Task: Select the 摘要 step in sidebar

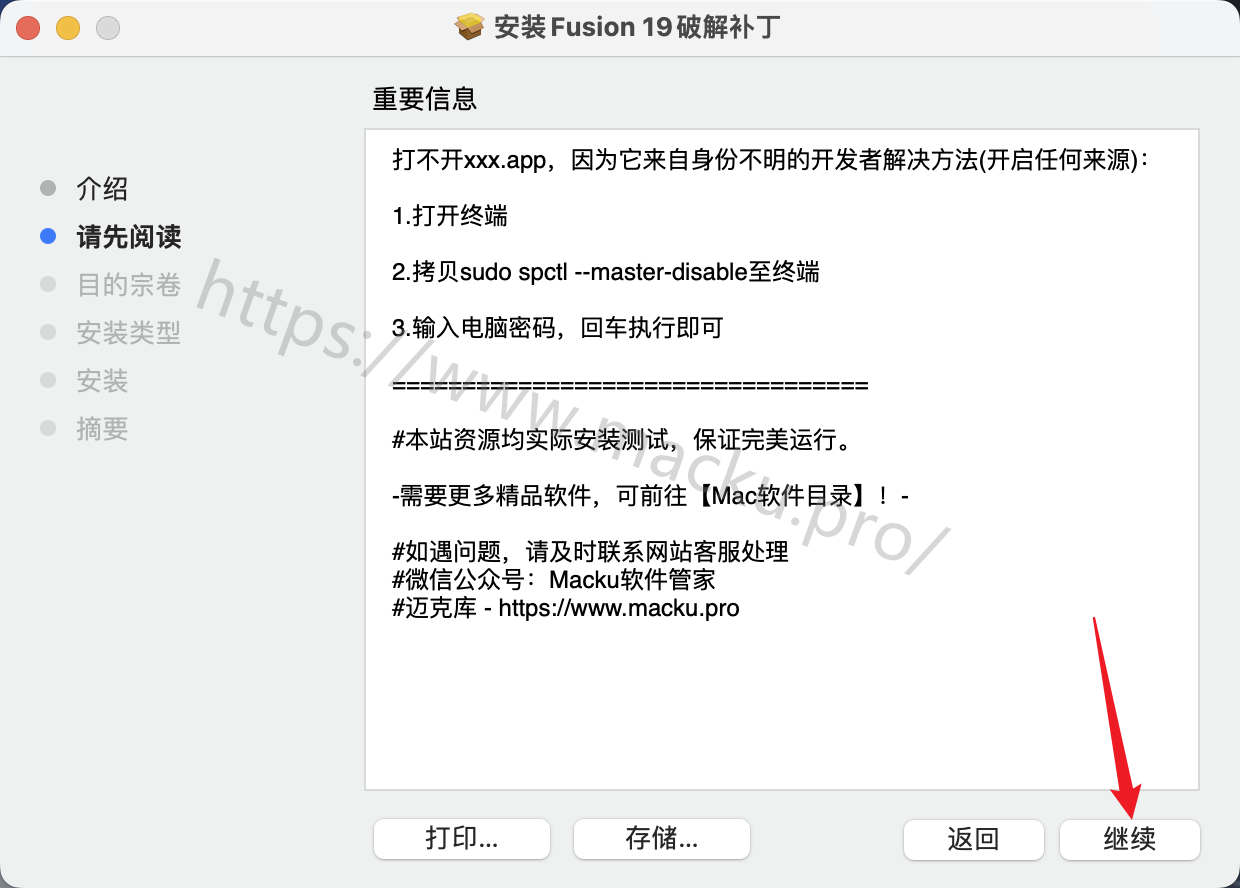Action: [103, 429]
